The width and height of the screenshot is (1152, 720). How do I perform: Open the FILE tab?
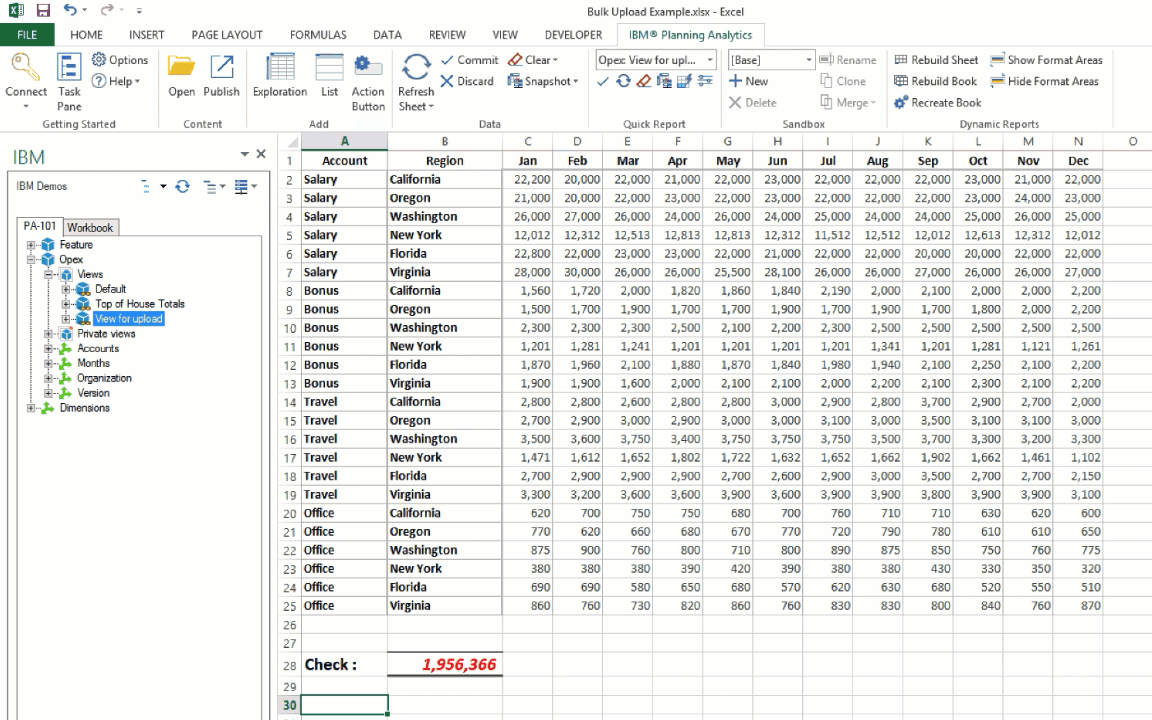(27, 35)
